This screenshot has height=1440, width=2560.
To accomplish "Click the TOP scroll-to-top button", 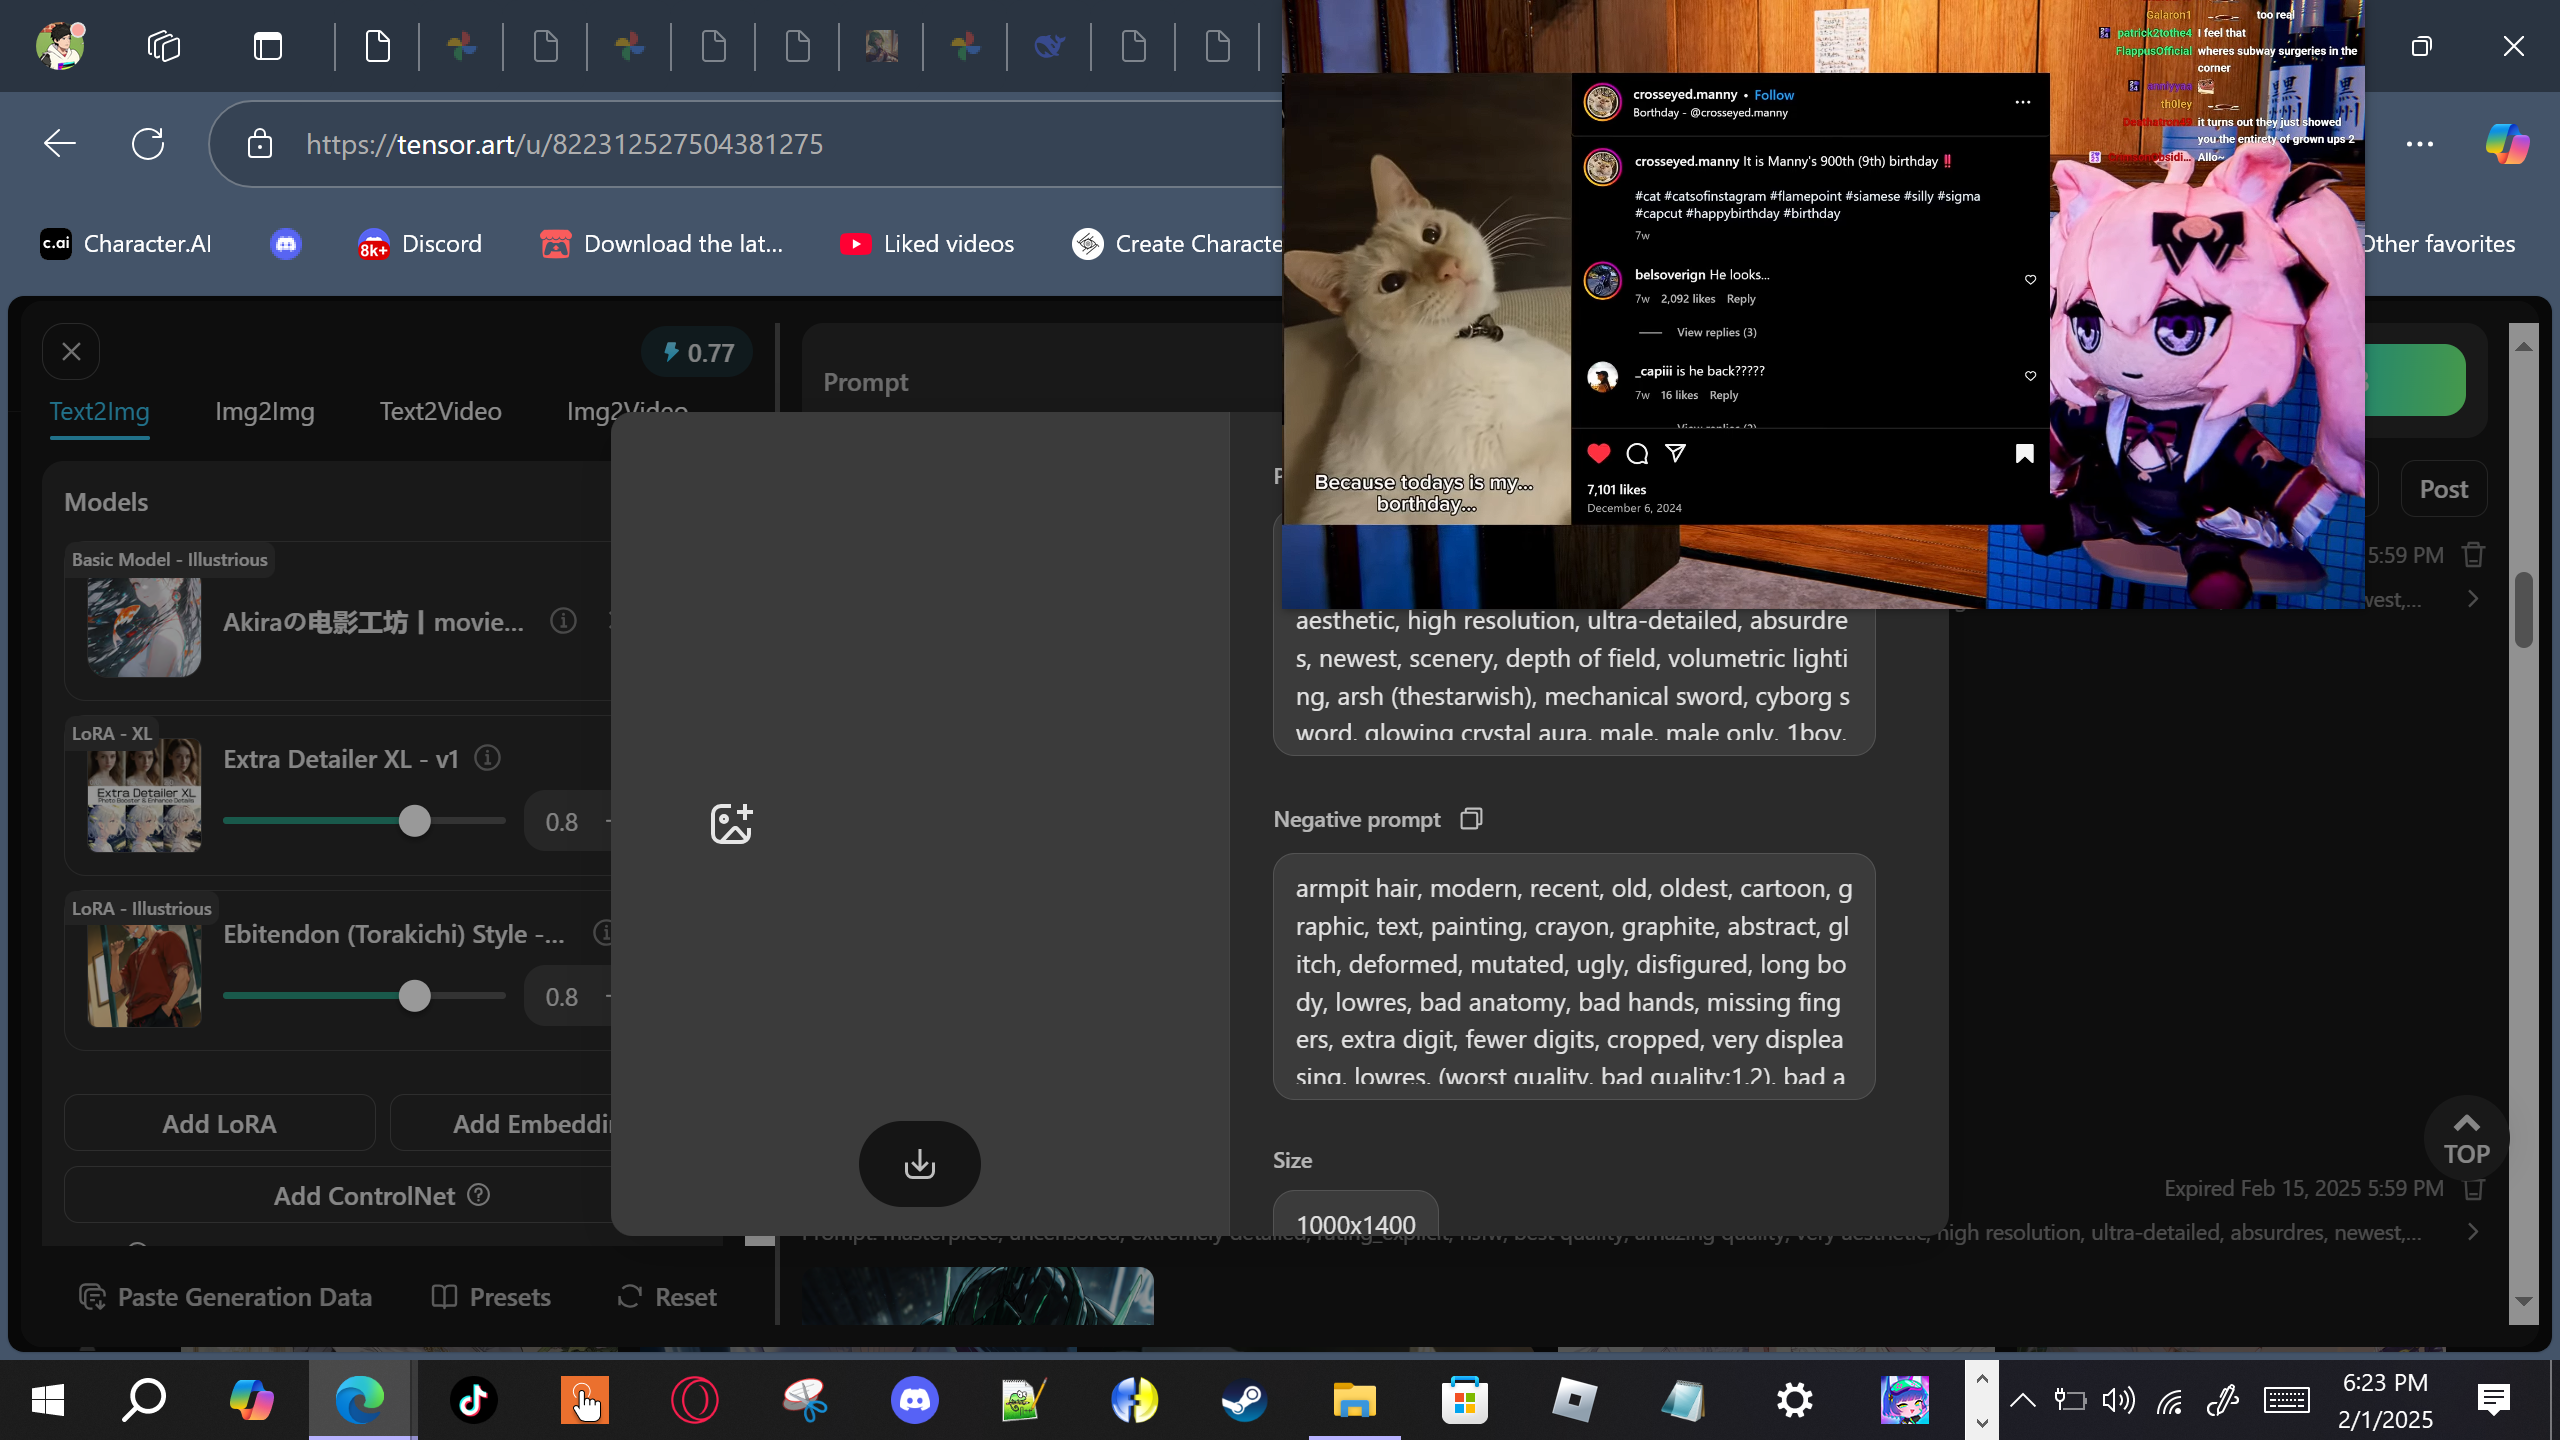I will (x=2466, y=1138).
